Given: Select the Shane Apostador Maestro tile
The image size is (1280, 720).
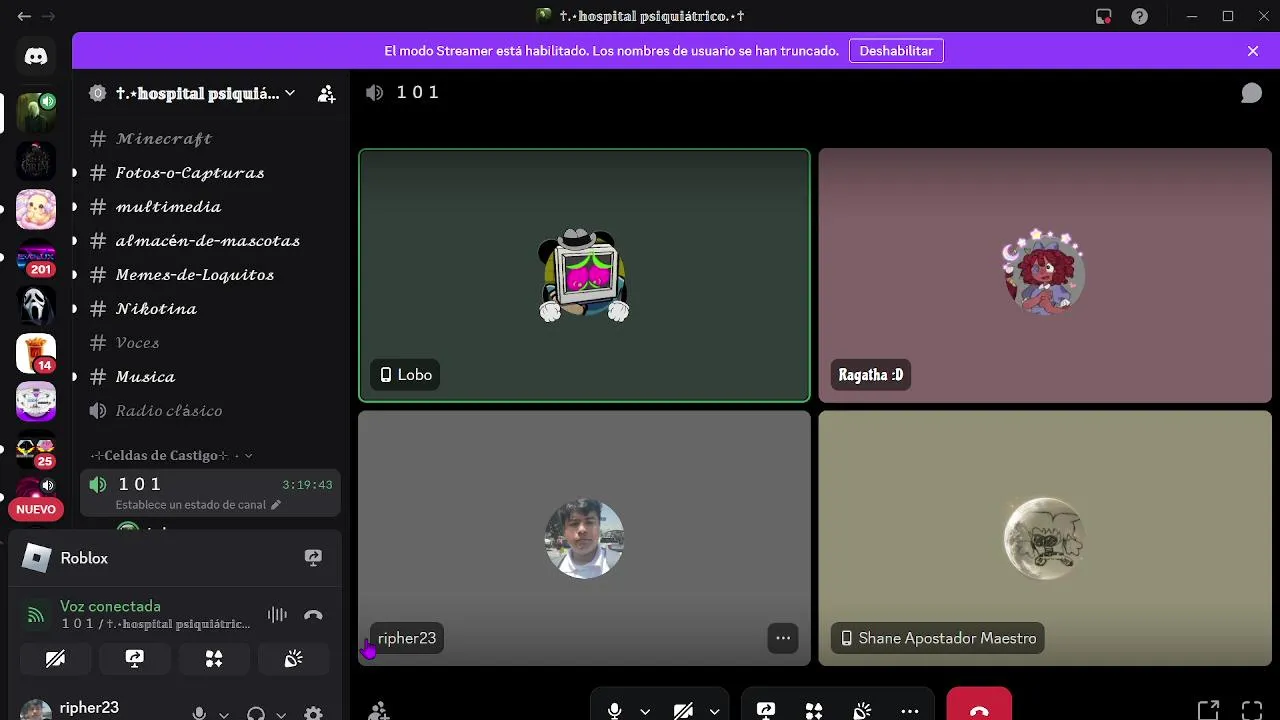Looking at the screenshot, I should tap(1045, 538).
